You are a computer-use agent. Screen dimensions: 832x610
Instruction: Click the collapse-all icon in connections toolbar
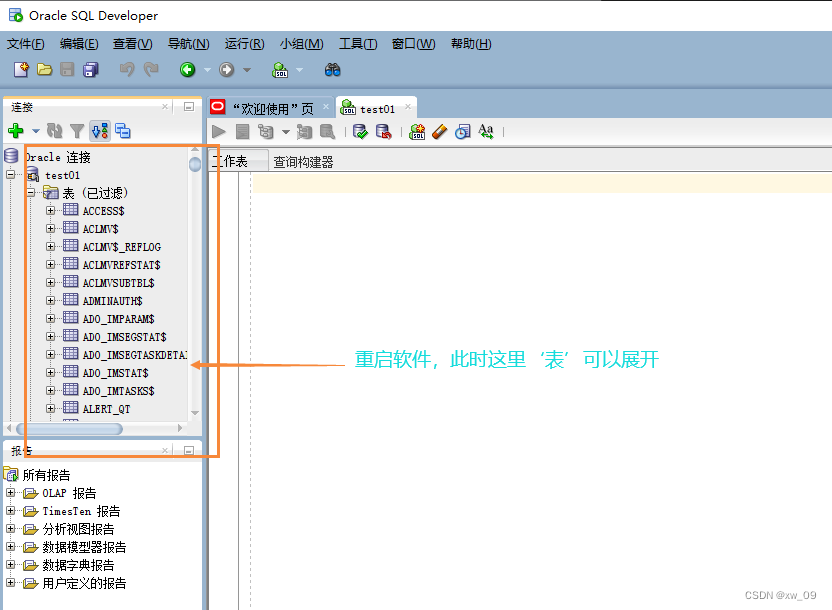(123, 130)
